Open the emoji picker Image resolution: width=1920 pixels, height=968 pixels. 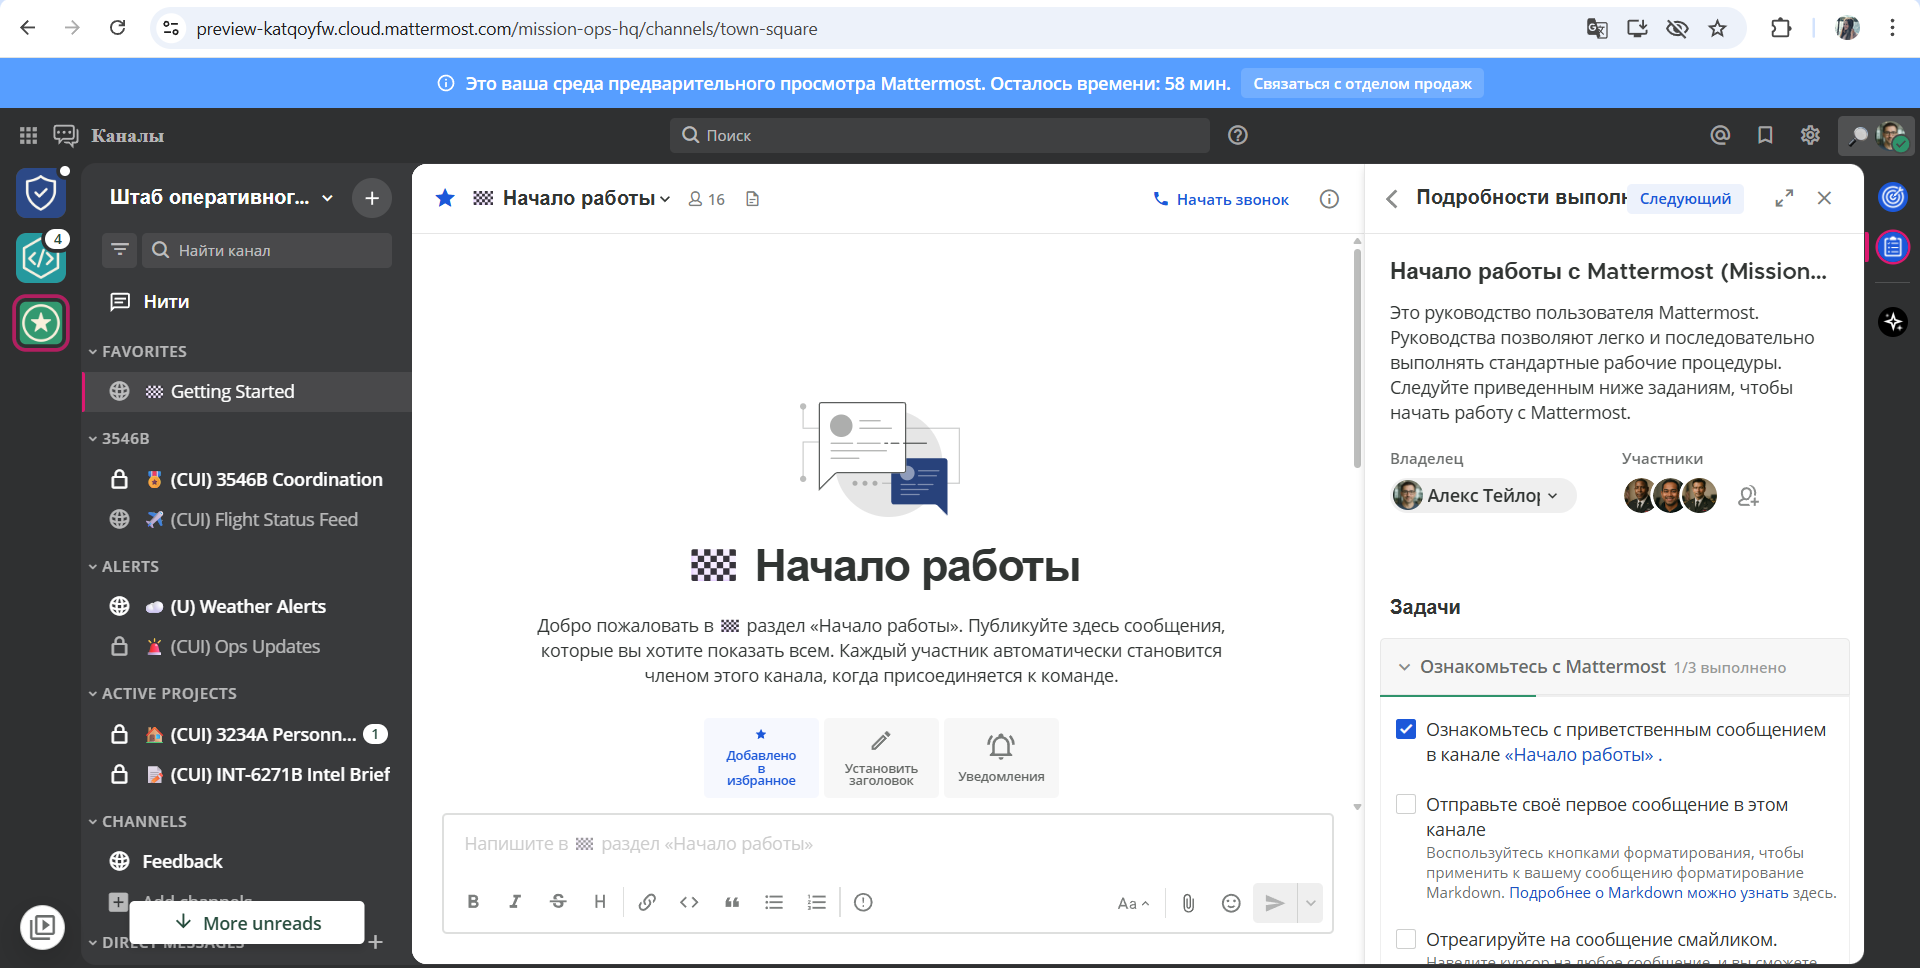click(1231, 902)
